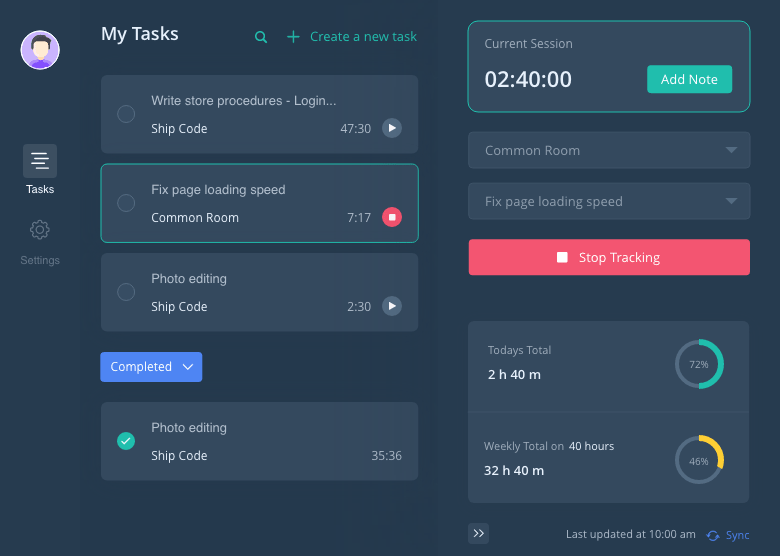This screenshot has width=780, height=556.
Task: Click the user profile avatar
Action: click(x=40, y=50)
